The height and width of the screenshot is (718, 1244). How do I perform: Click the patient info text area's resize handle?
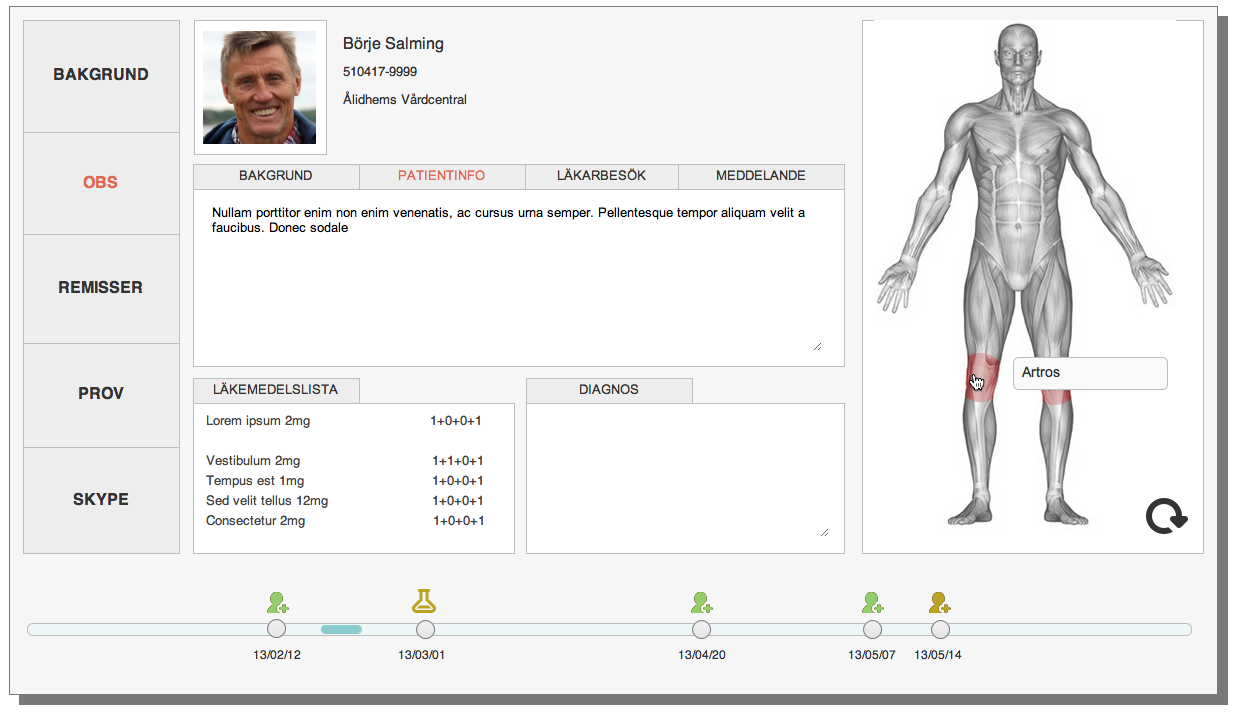pyautogui.click(x=817, y=346)
